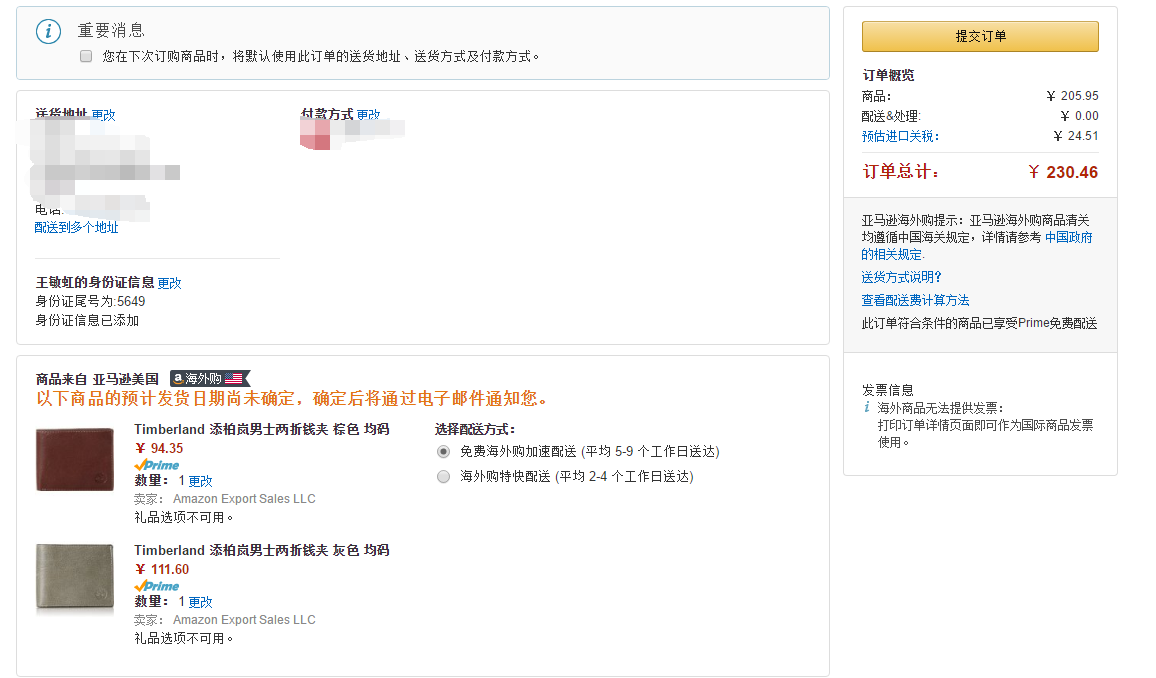Click the brown wallet product thumbnail
The image size is (1156, 678).
pyautogui.click(x=75, y=459)
